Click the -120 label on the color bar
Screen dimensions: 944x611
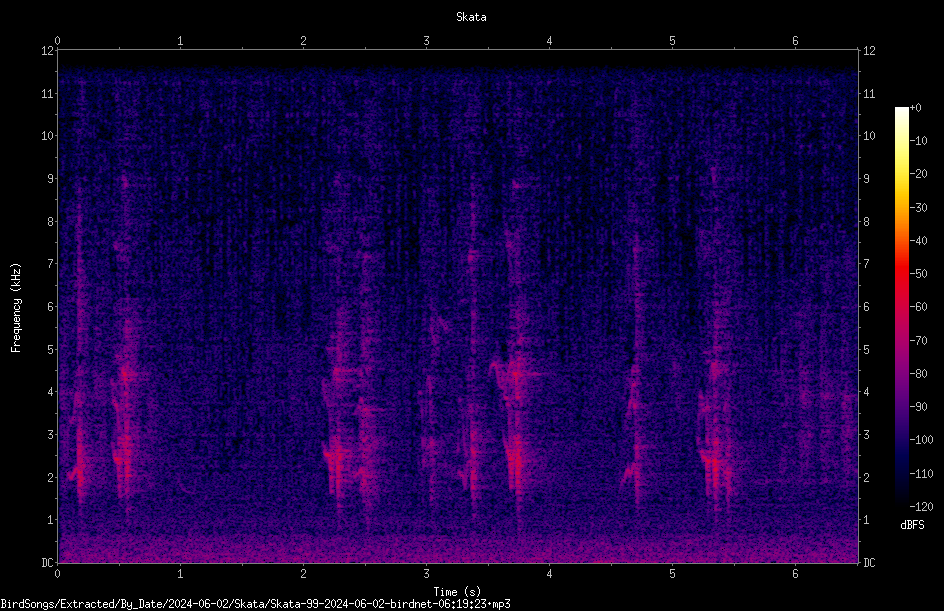pyautogui.click(x=921, y=506)
